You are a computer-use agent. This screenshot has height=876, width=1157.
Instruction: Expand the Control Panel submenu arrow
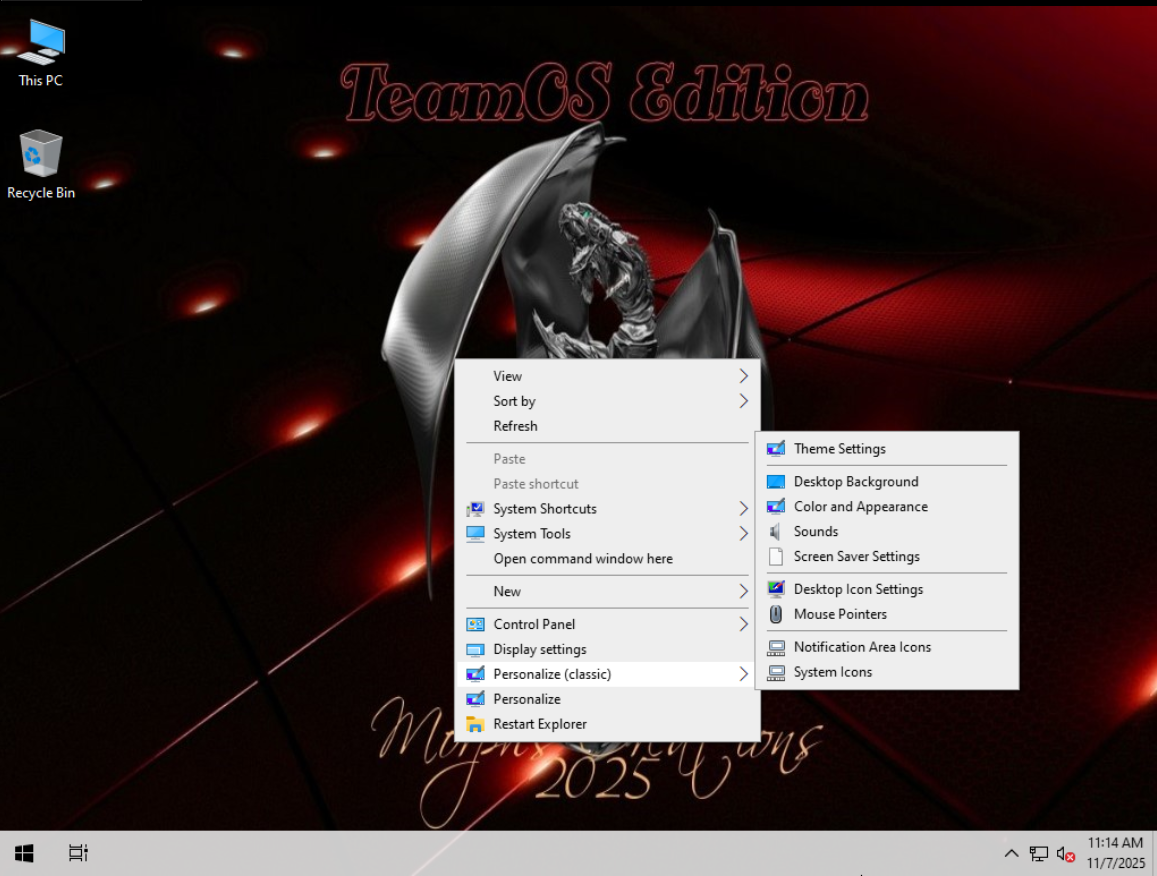(743, 624)
